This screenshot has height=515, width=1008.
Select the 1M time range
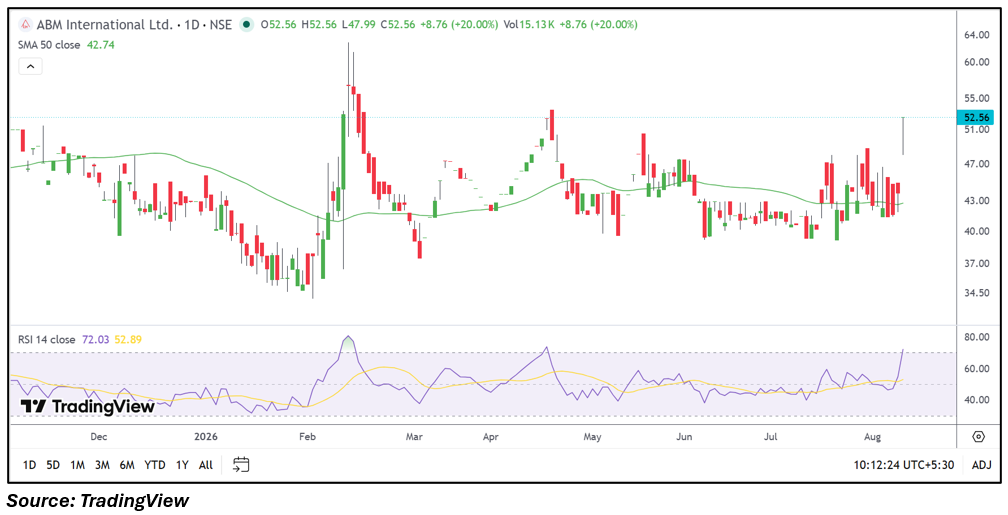77,465
